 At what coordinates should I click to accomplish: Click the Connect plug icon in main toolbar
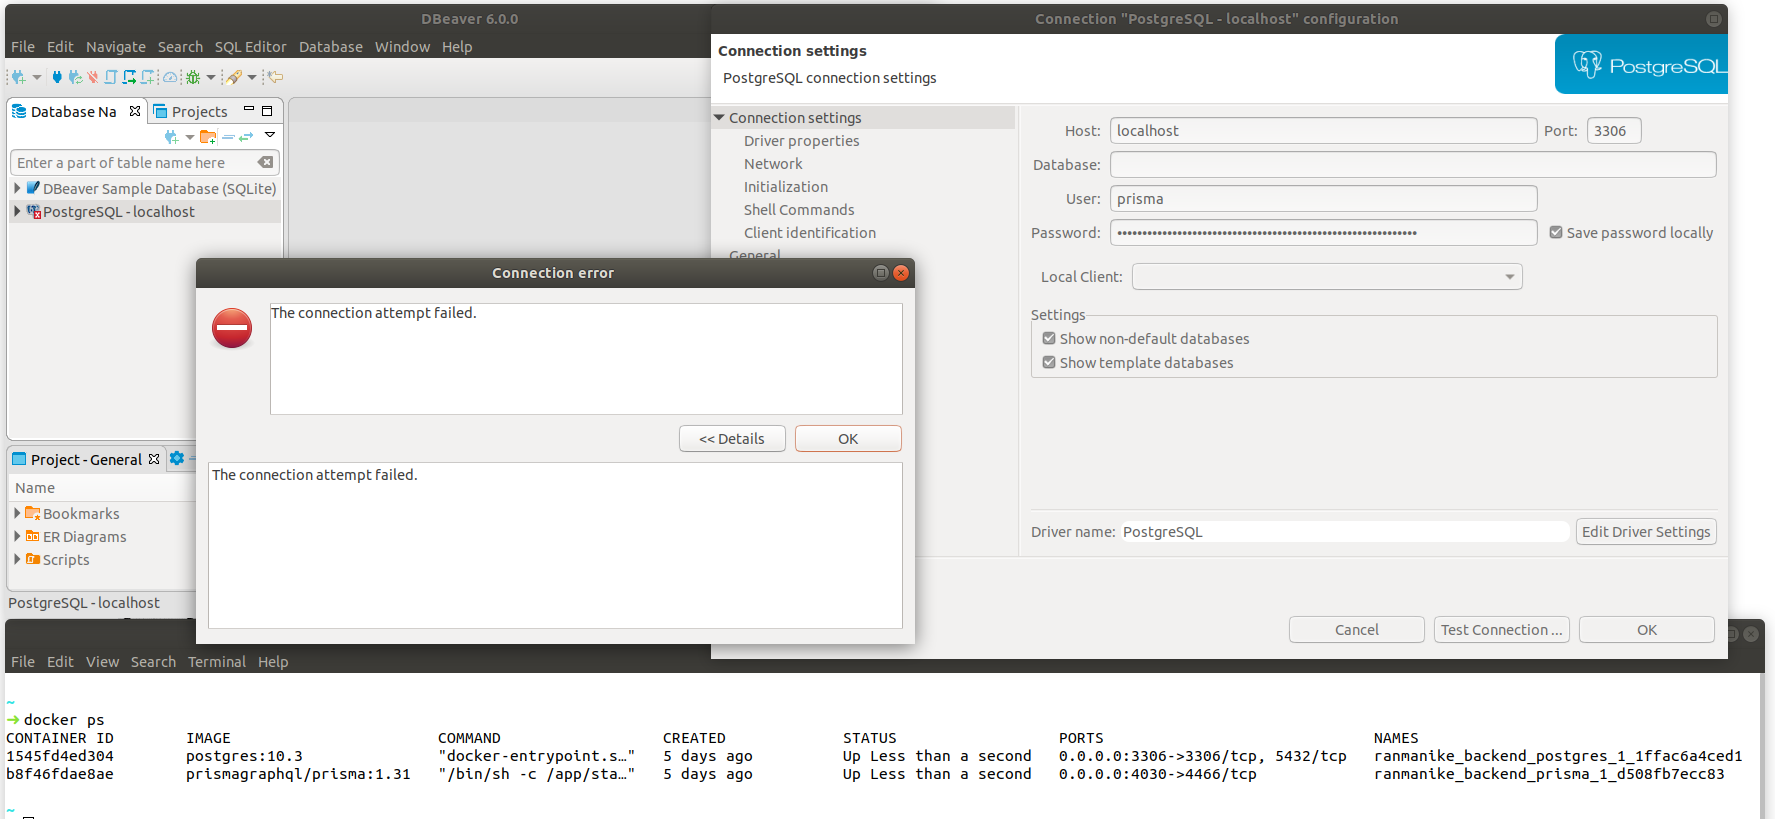[x=57, y=77]
